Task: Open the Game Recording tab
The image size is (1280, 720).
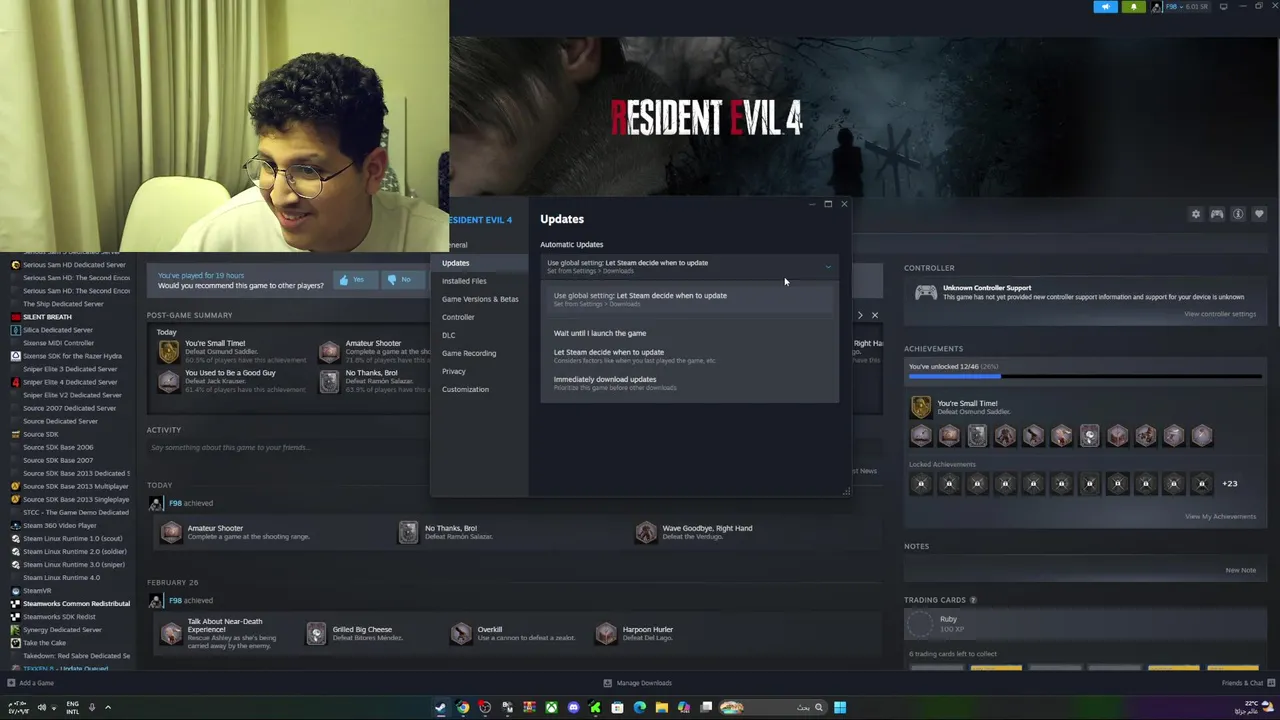Action: 469,353
